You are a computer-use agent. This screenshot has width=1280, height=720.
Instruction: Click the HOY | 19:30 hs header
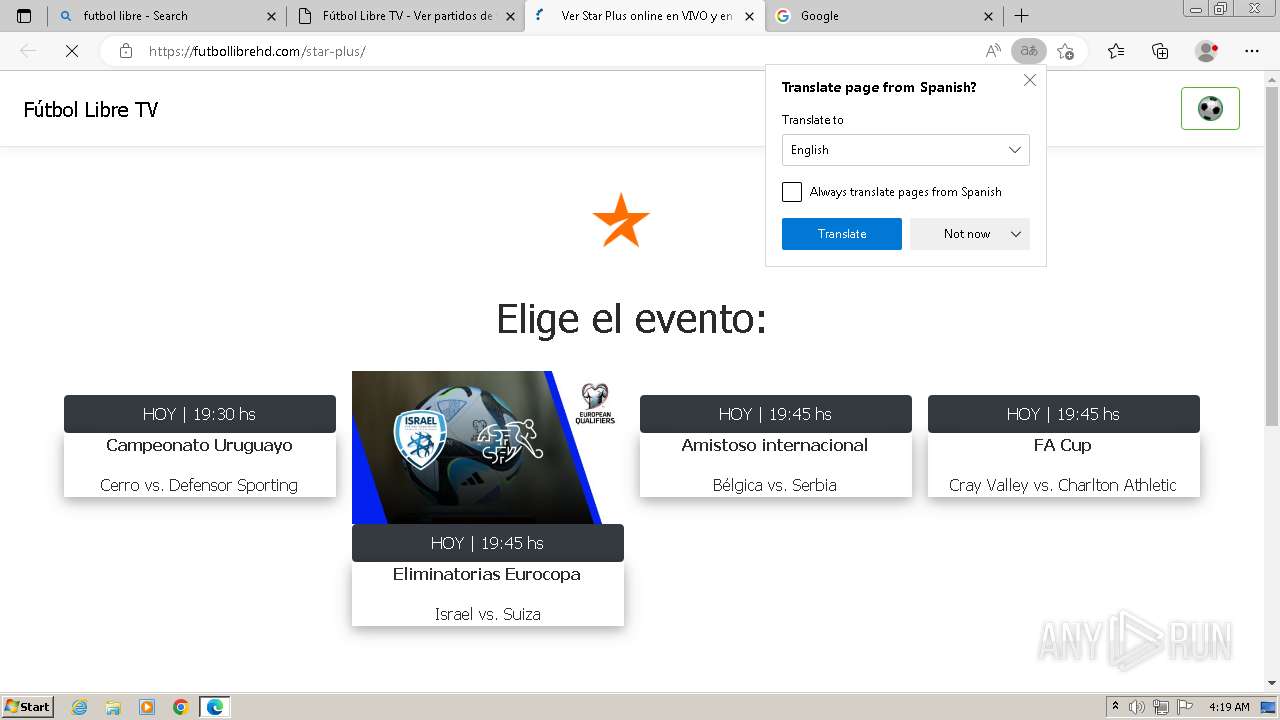(x=199, y=414)
